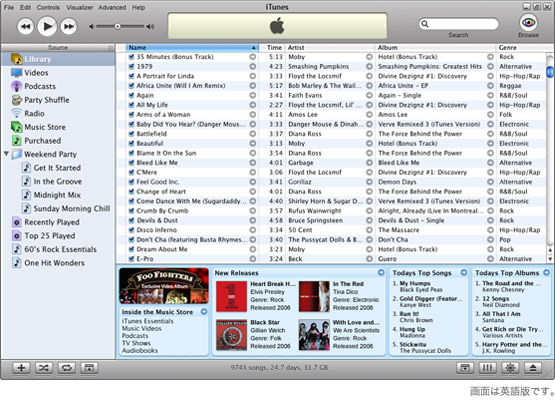Viewport: 555px width, 406px height.
Task: Open Podcasts in the source list
Action: coord(58,86)
